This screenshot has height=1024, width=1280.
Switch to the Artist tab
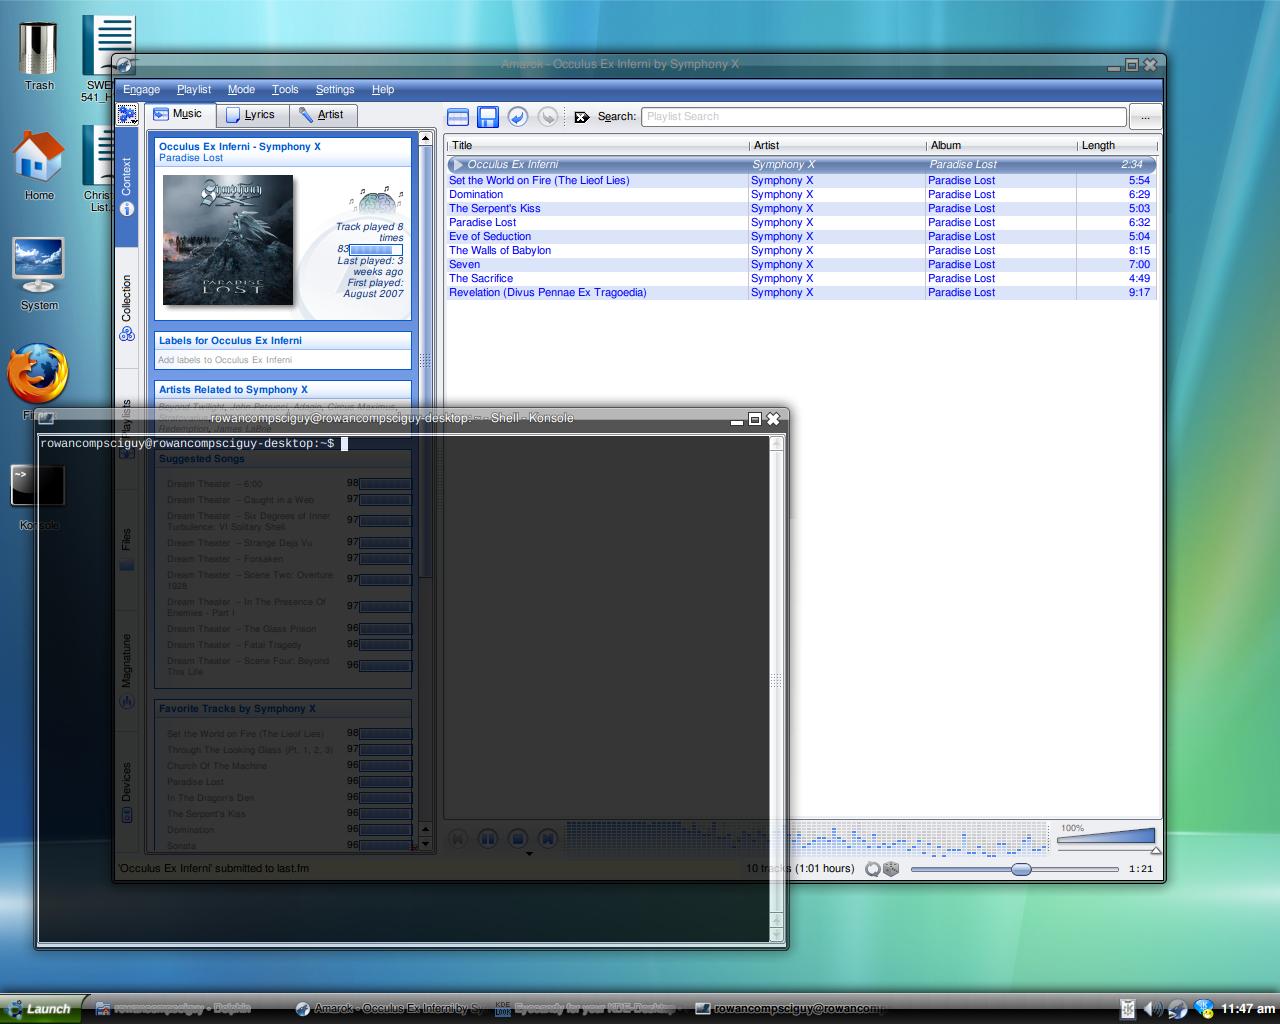coord(321,115)
